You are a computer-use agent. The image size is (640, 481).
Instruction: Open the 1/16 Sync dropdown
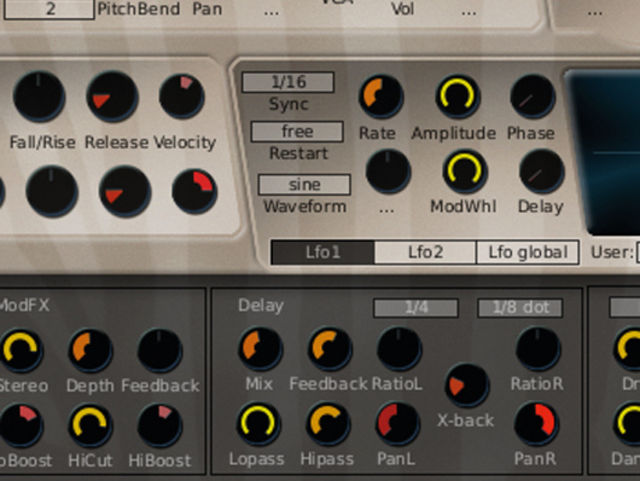click(288, 82)
